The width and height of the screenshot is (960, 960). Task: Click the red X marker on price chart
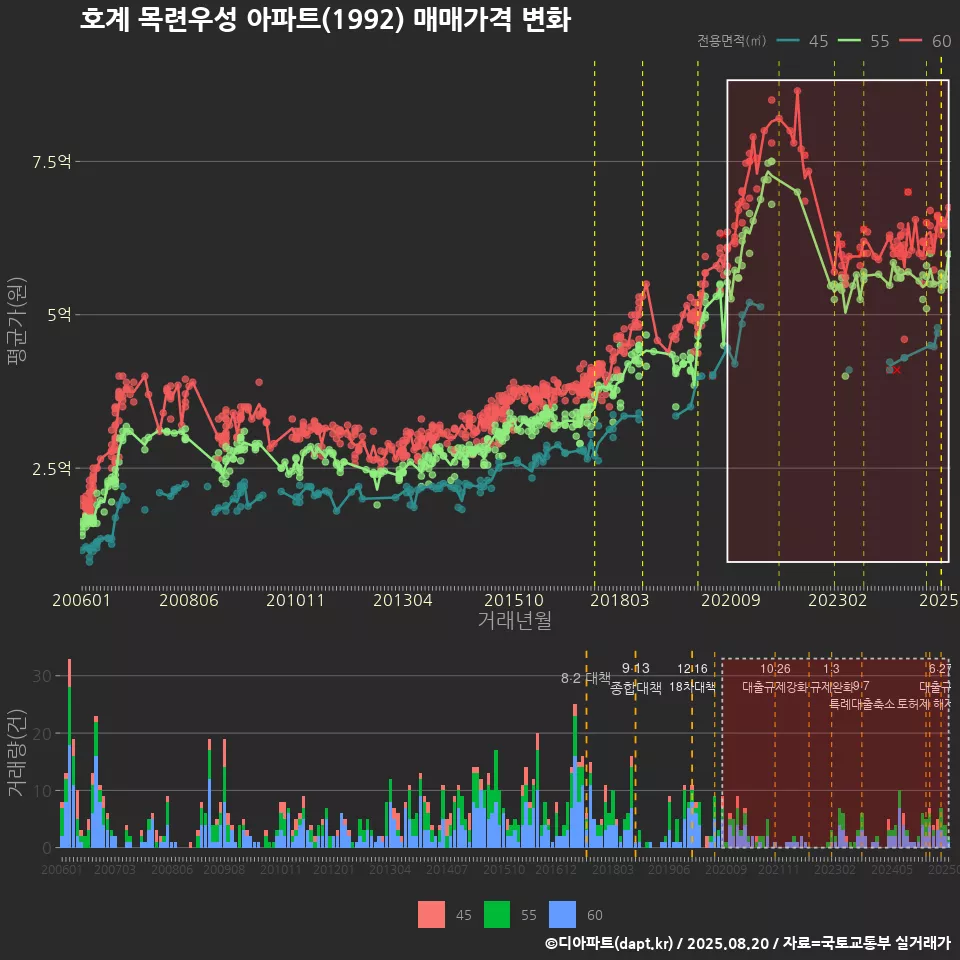pos(897,370)
